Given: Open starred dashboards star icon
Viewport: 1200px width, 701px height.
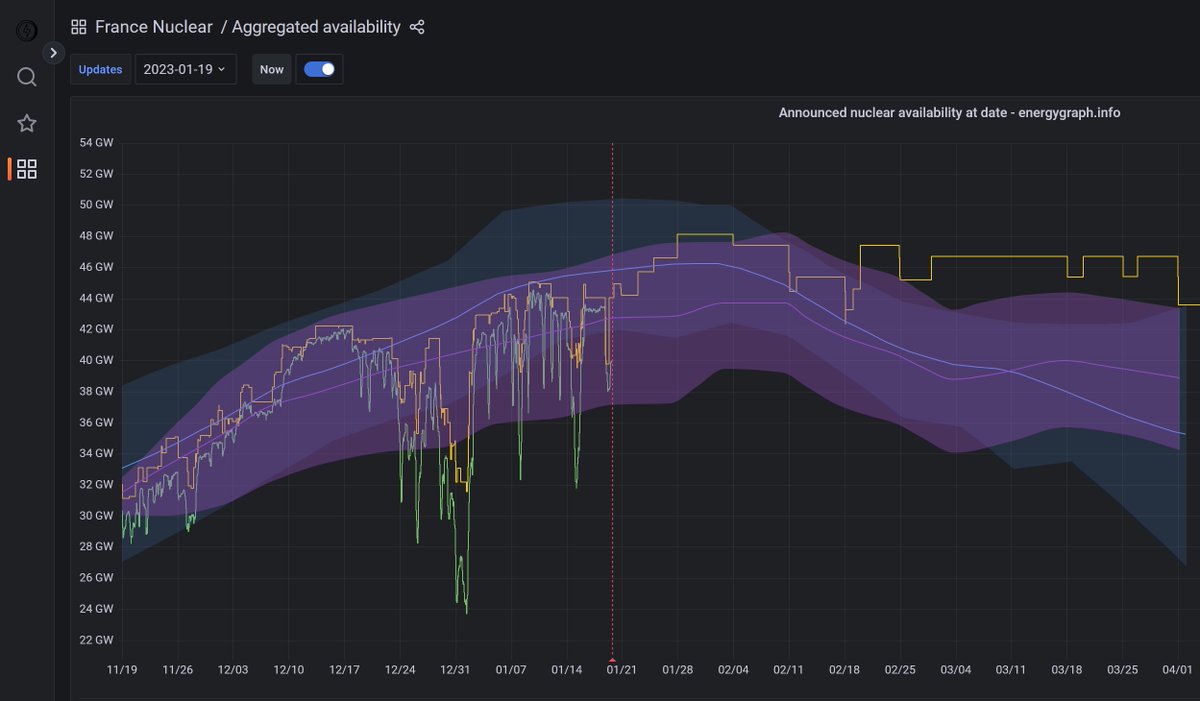Looking at the screenshot, I should [27, 123].
